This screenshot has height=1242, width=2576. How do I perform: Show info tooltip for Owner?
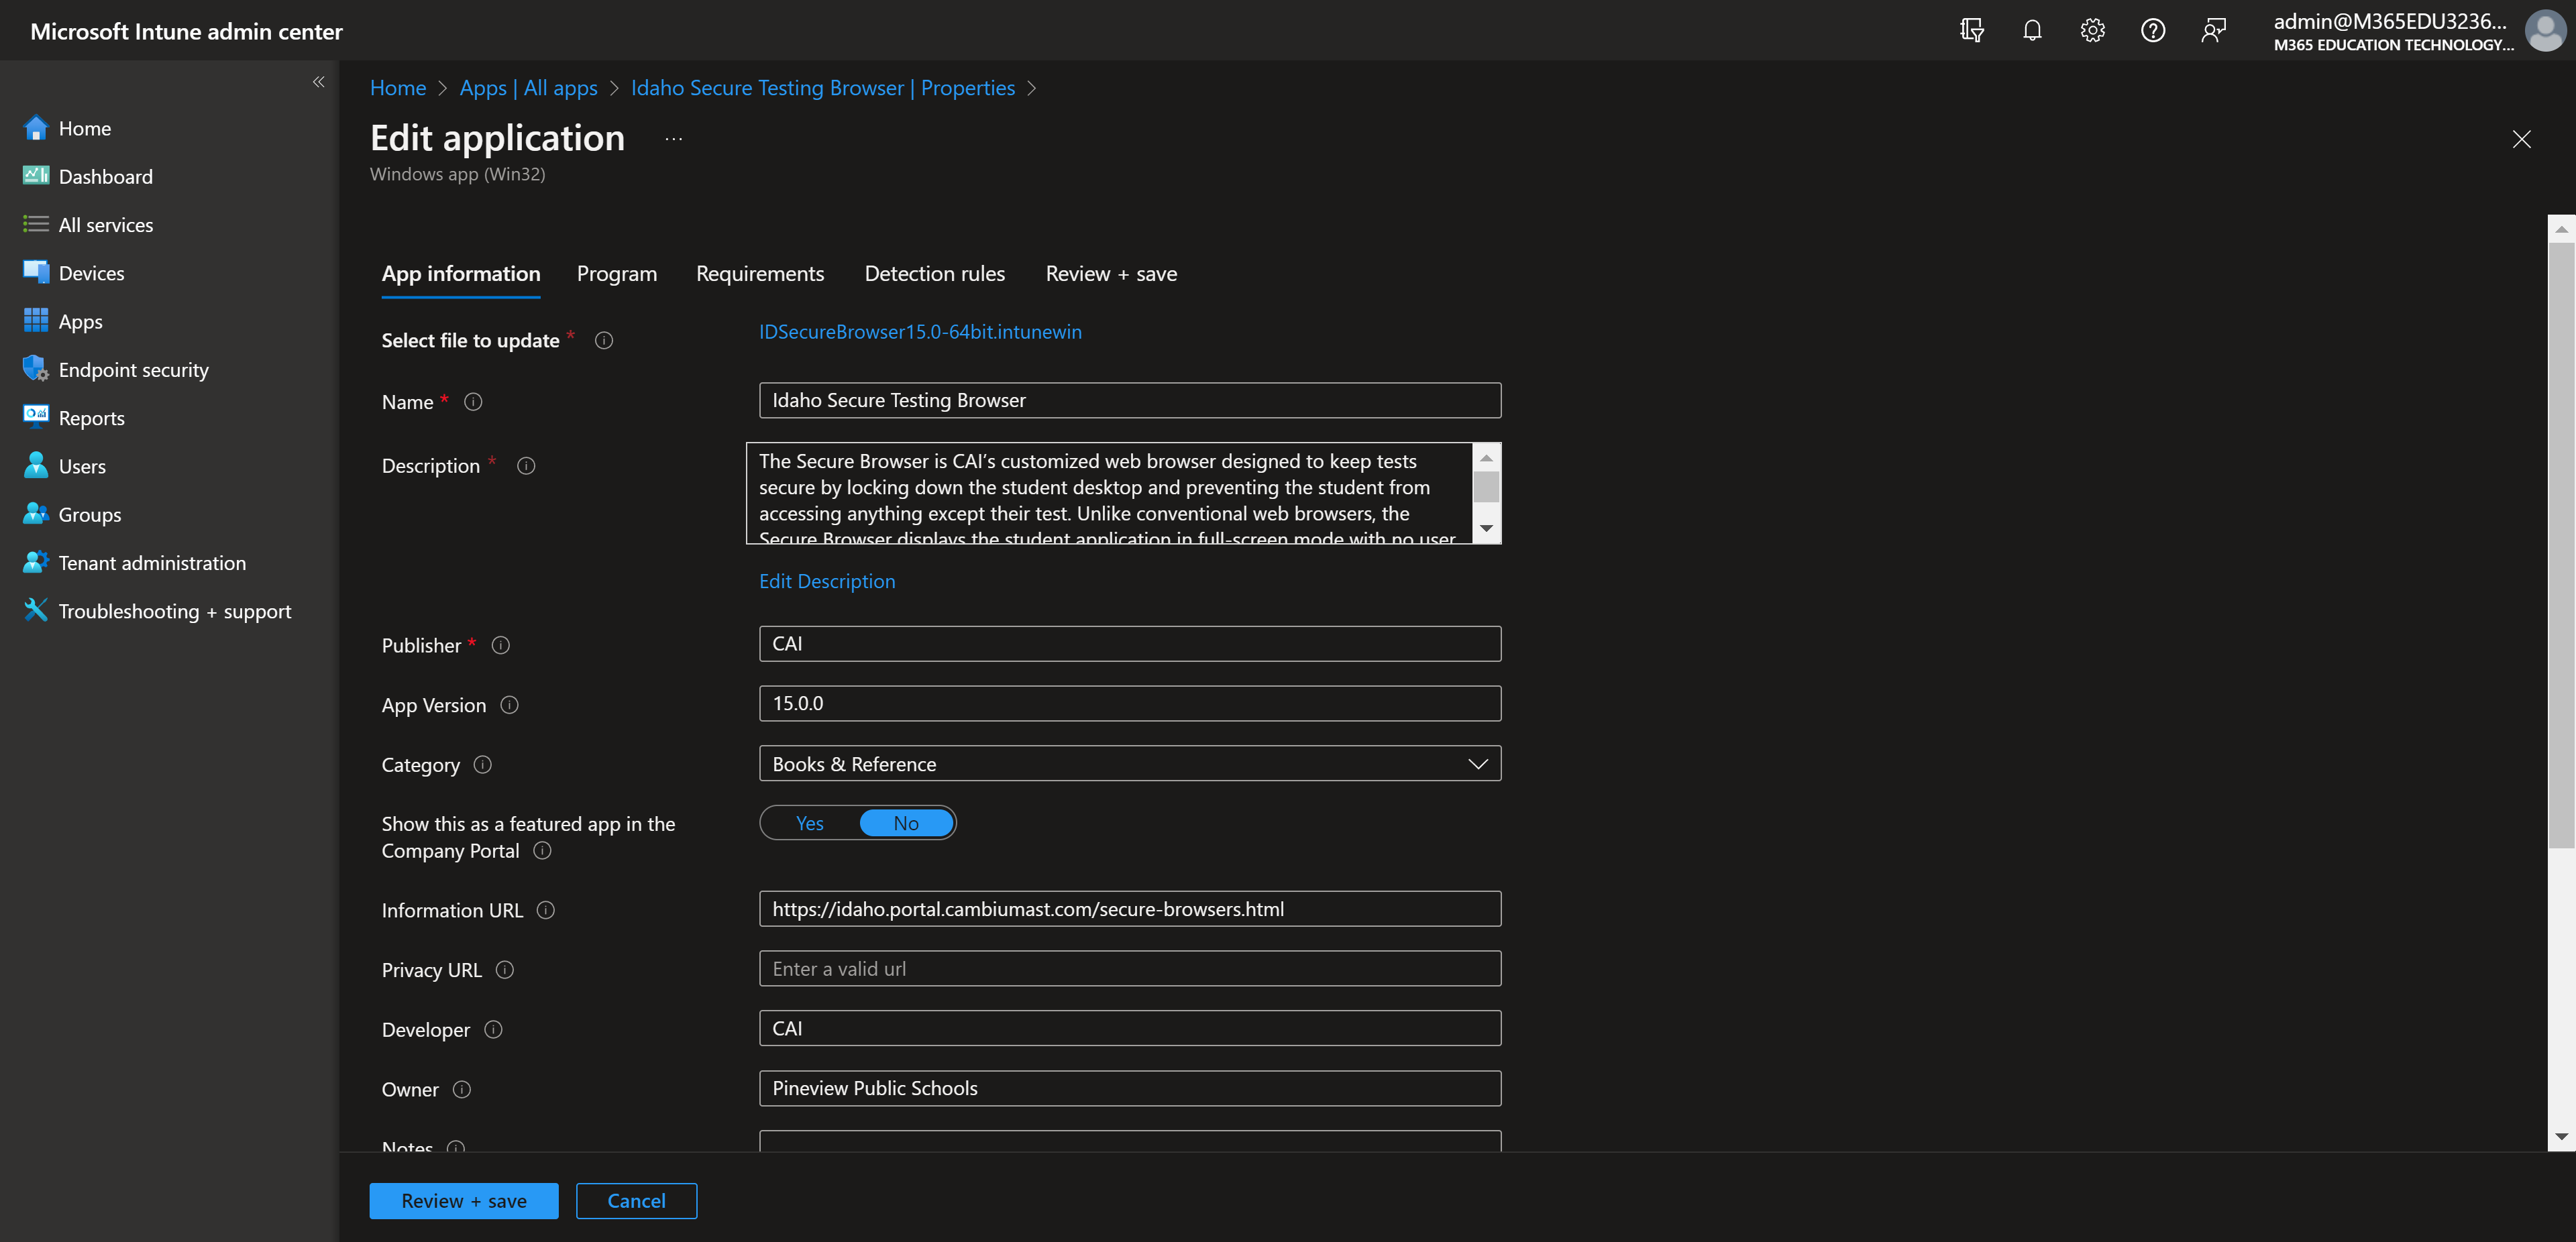461,1090
